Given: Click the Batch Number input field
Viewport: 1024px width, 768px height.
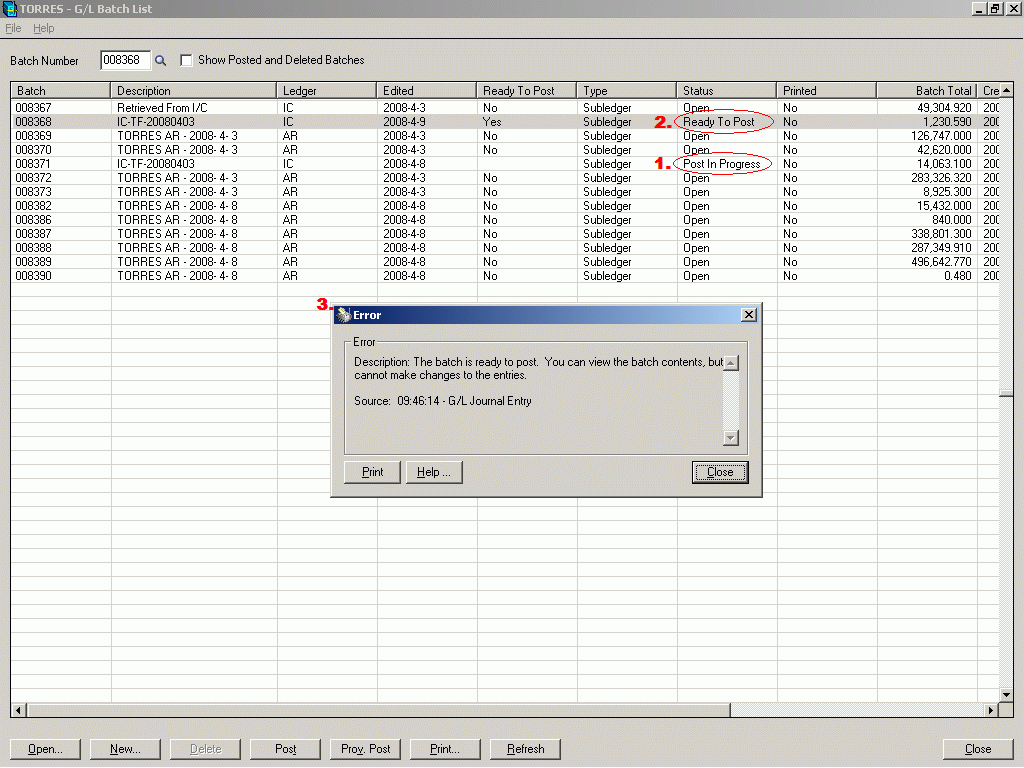Looking at the screenshot, I should coord(125,61).
